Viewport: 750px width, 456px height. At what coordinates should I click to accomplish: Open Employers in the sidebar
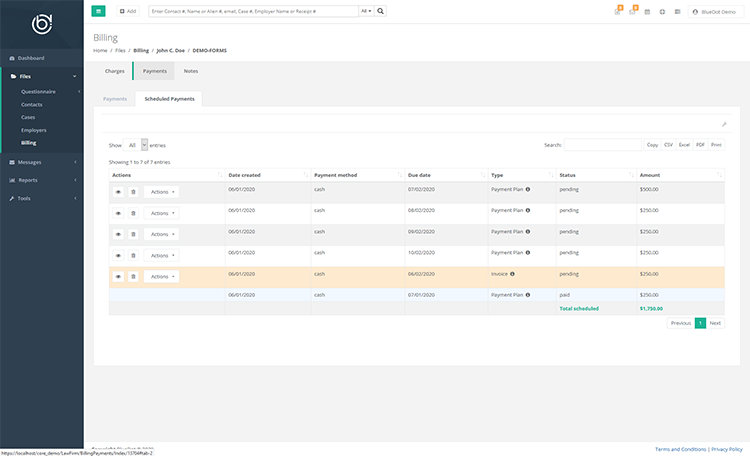(x=33, y=130)
